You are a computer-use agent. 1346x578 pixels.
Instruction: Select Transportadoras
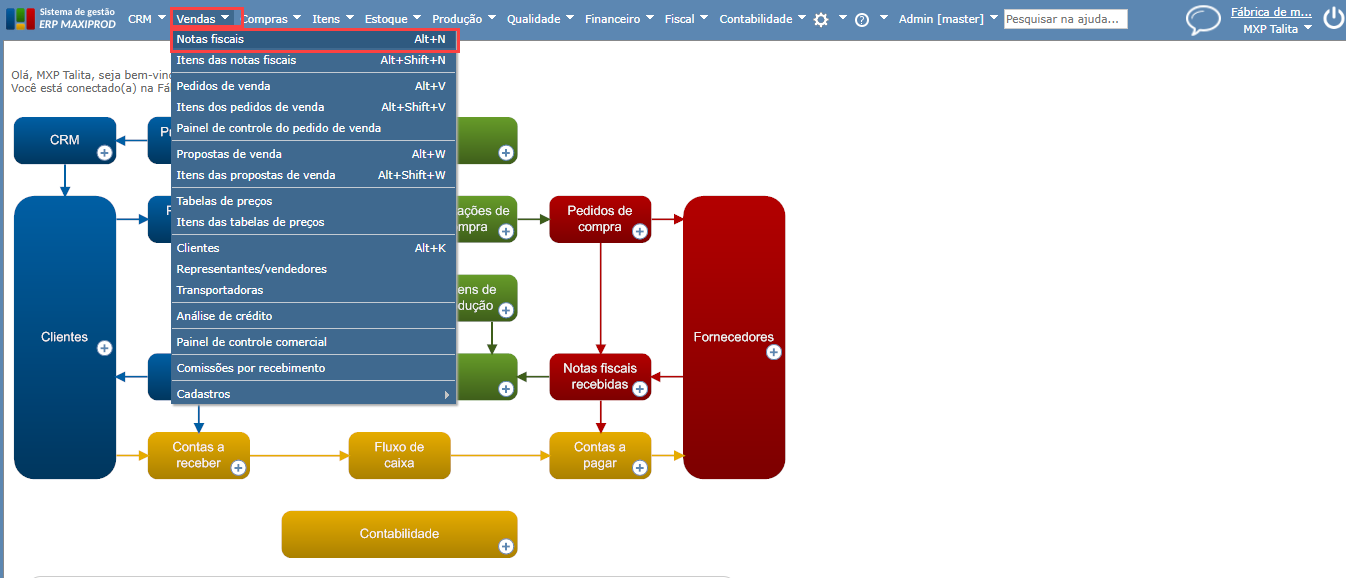pyautogui.click(x=314, y=290)
